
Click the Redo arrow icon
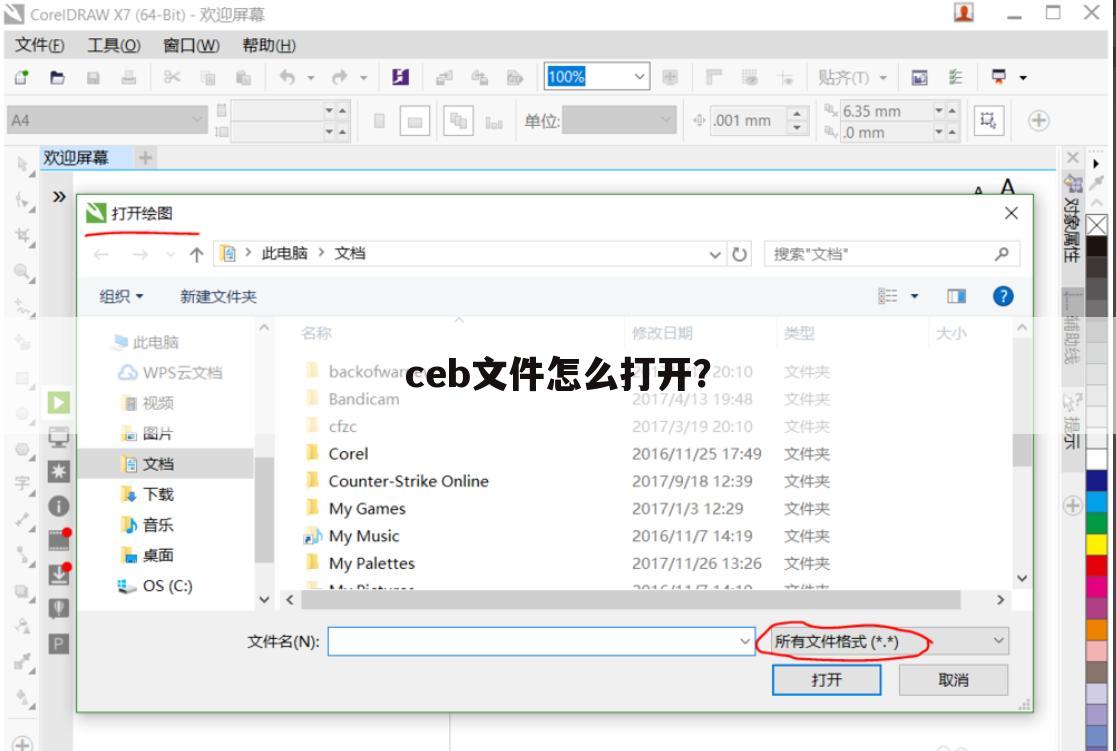click(x=339, y=77)
